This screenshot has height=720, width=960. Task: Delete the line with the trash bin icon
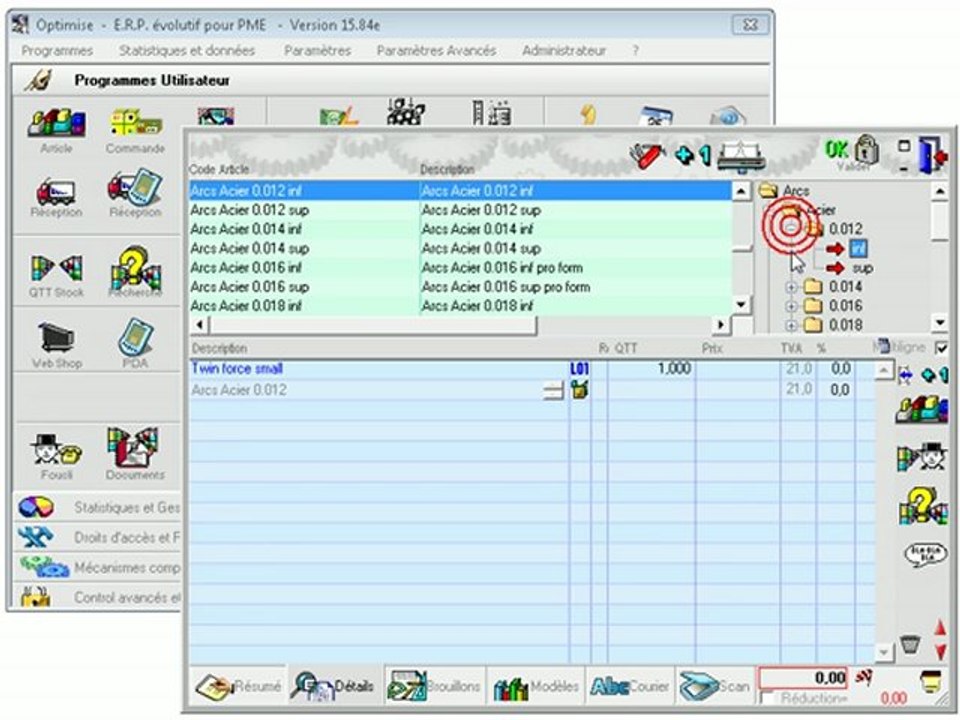[x=910, y=644]
